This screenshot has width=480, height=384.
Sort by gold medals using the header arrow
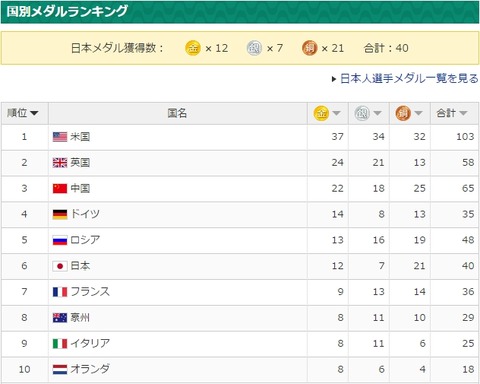336,113
